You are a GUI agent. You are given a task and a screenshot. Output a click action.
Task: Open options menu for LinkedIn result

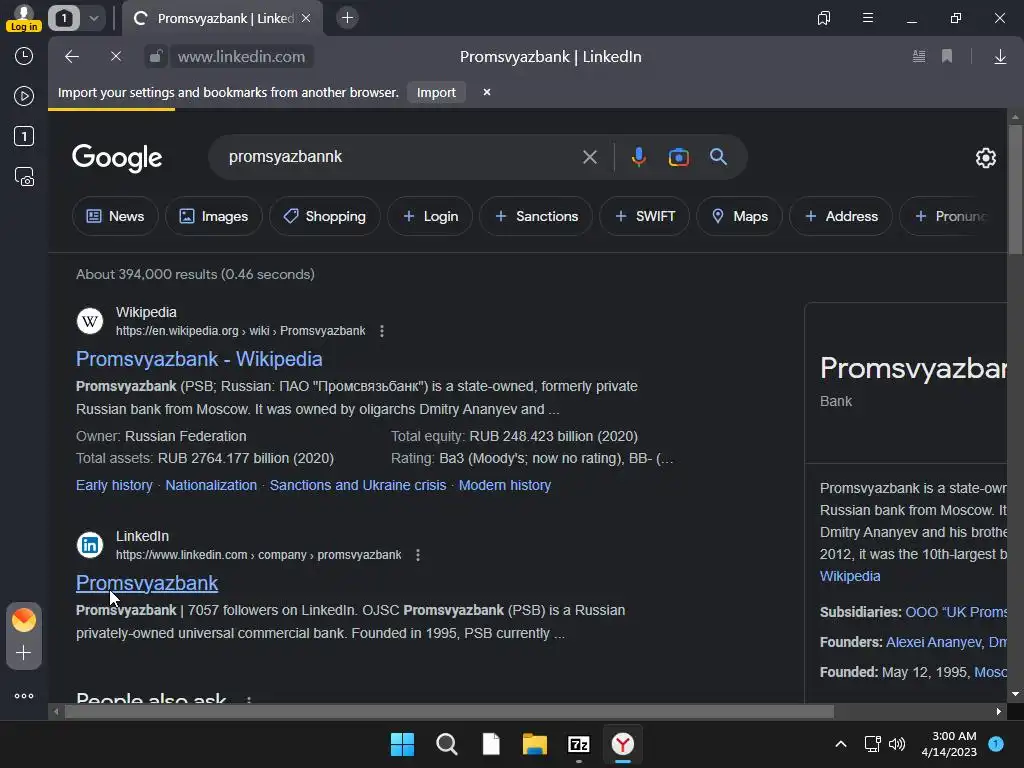(418, 555)
